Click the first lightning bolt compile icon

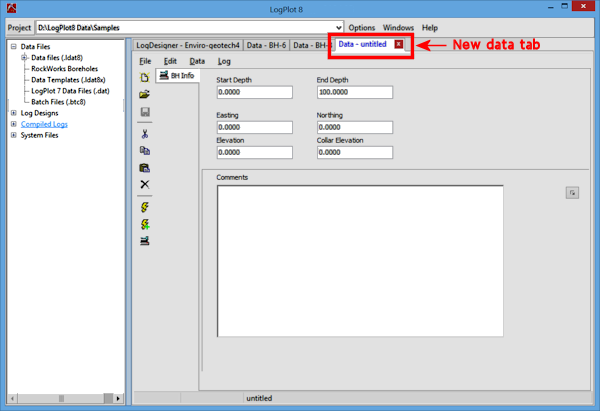point(145,207)
